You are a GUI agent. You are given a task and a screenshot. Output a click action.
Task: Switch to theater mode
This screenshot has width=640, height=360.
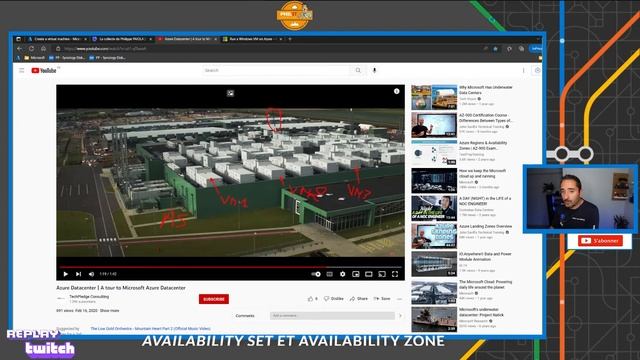click(369, 274)
